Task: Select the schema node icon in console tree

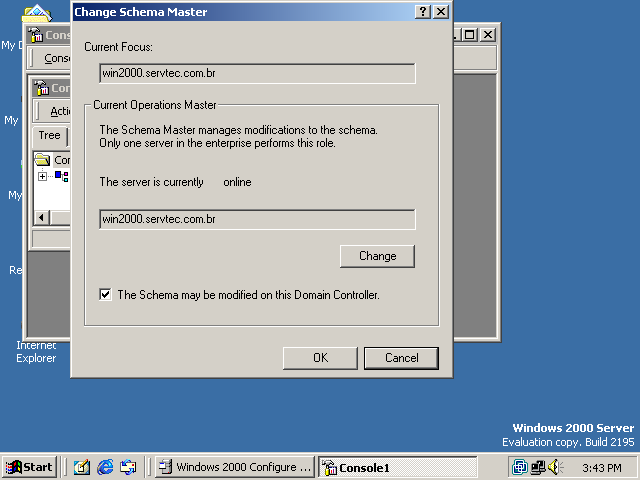Action: pyautogui.click(x=61, y=176)
